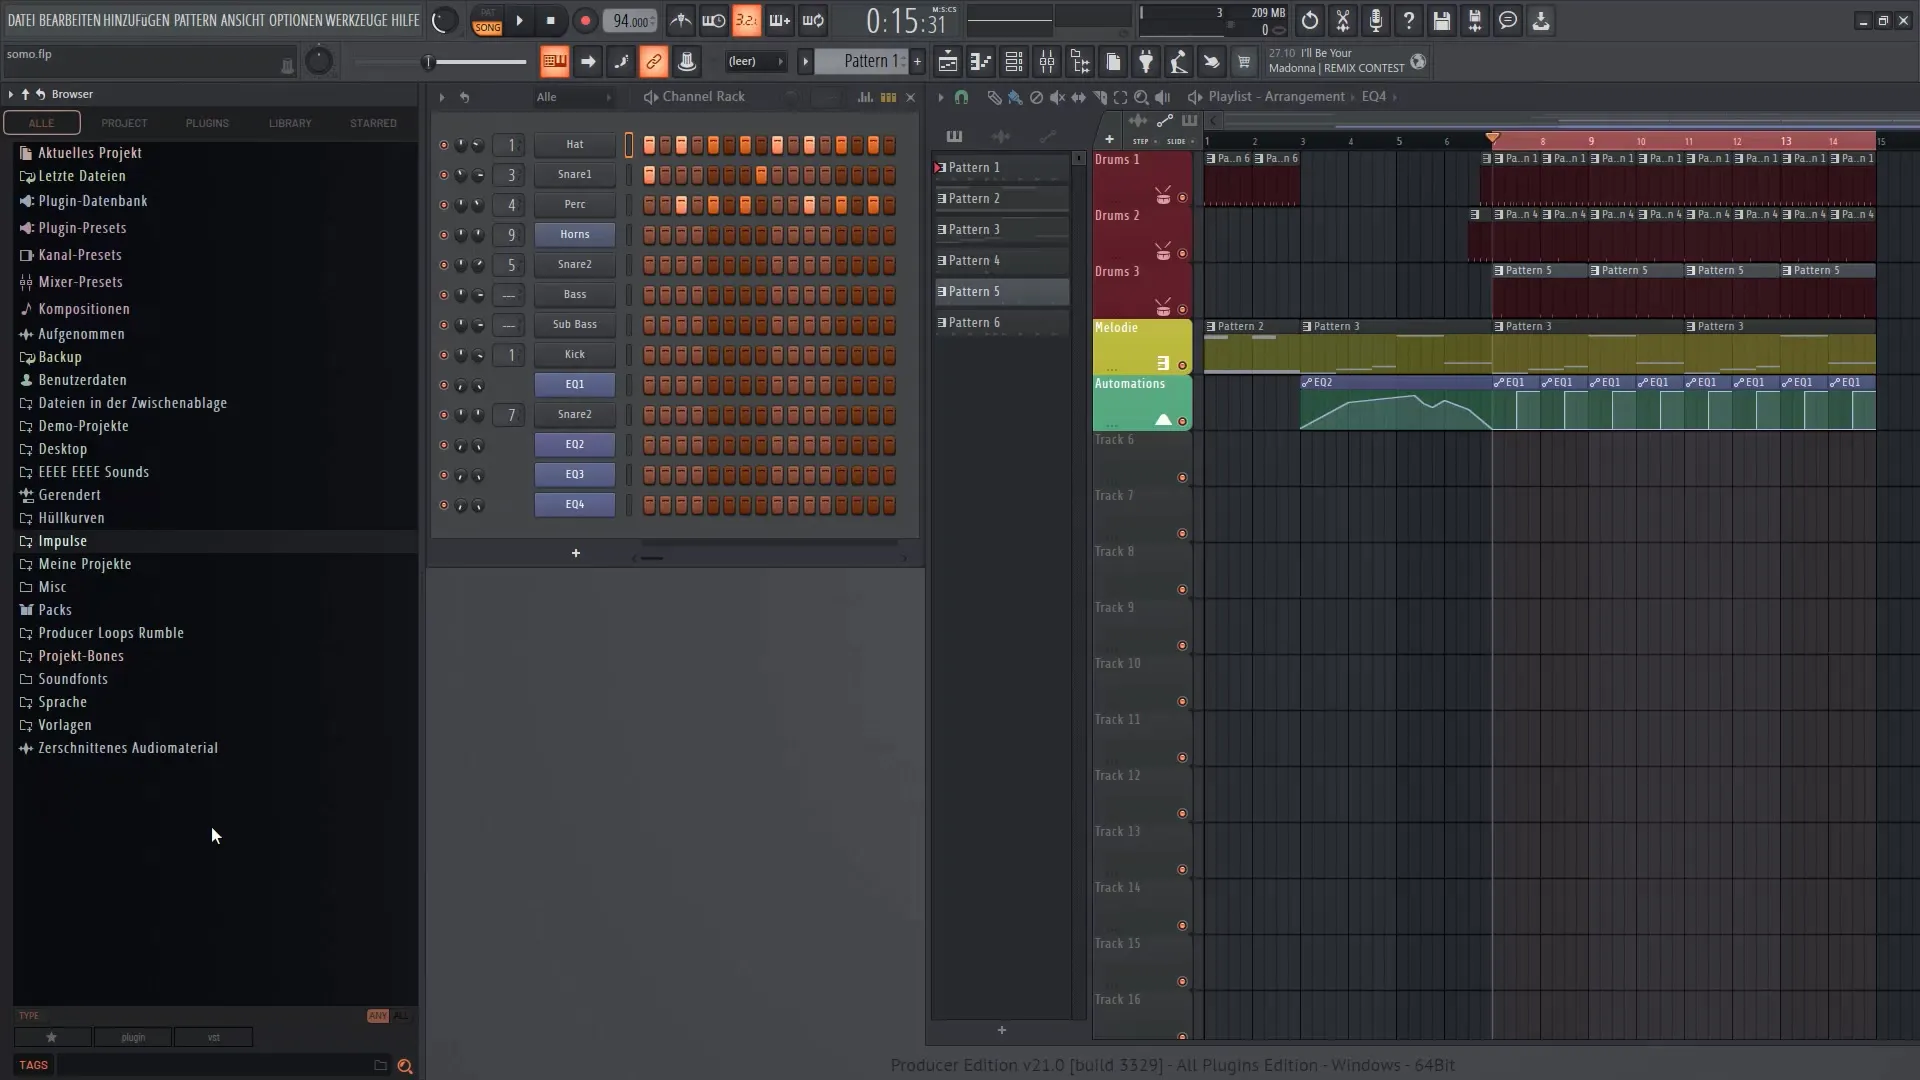This screenshot has height=1080, width=1920.
Task: Drag BPM input field showing 94.000
Action: tap(630, 20)
